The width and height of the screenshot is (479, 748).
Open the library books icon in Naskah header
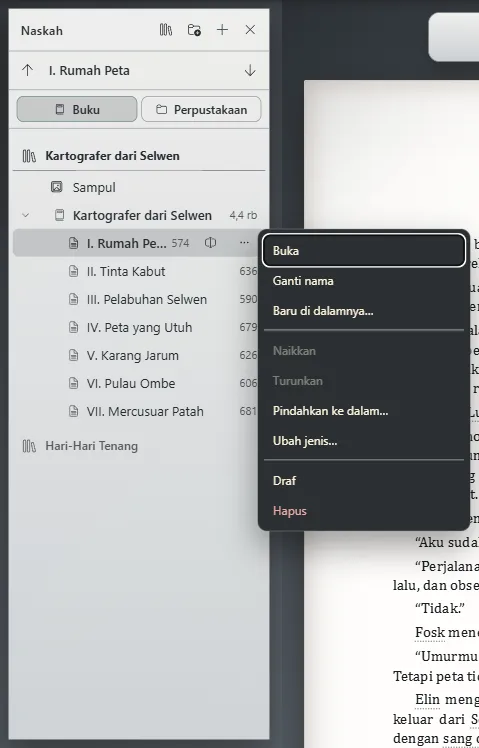click(166, 30)
